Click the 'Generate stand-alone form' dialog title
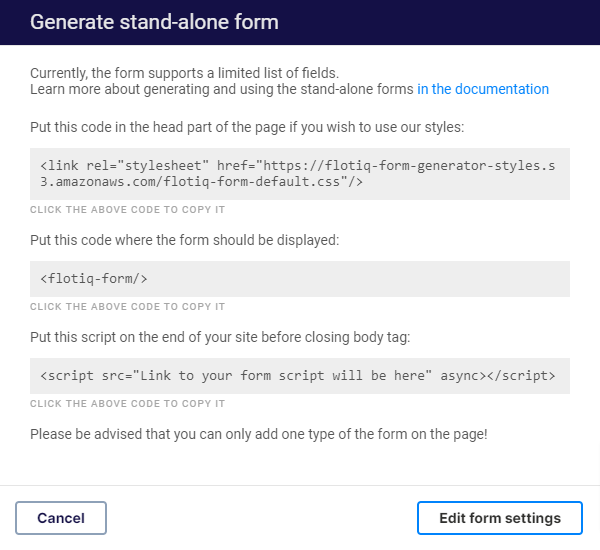Screen dimensions: 600x550 (154, 22)
